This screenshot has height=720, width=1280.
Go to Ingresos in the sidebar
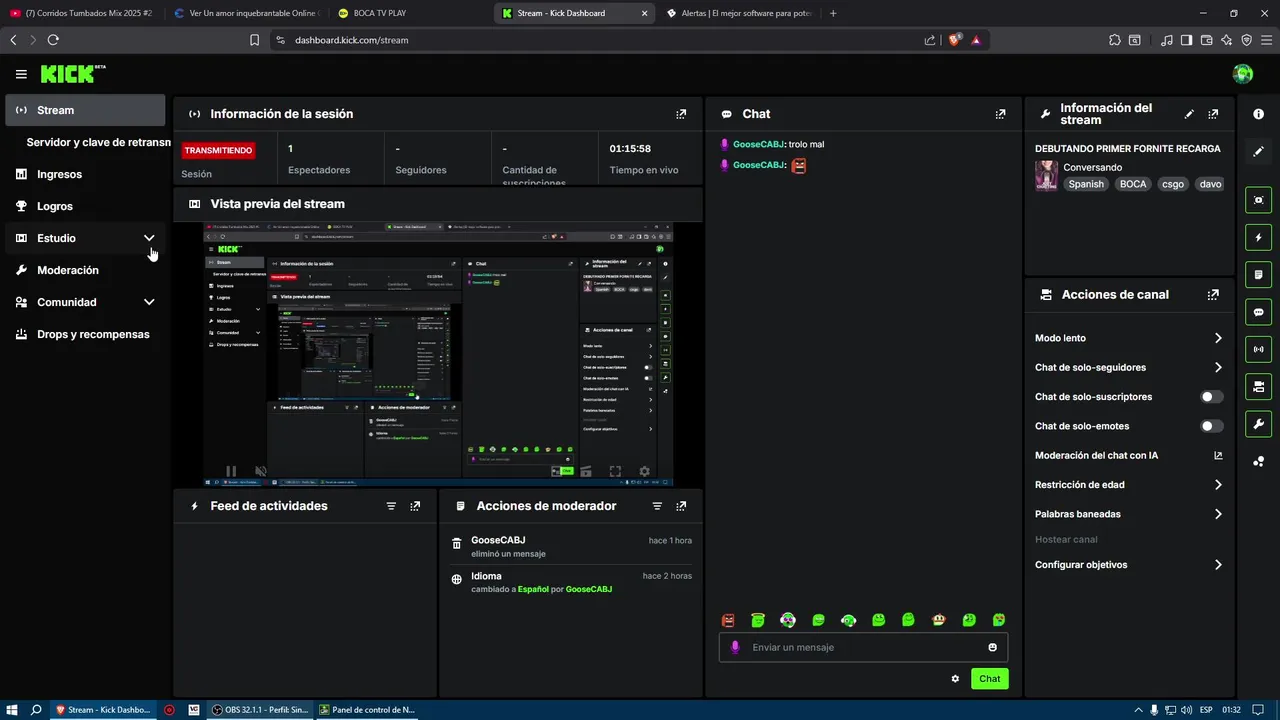[85, 174]
